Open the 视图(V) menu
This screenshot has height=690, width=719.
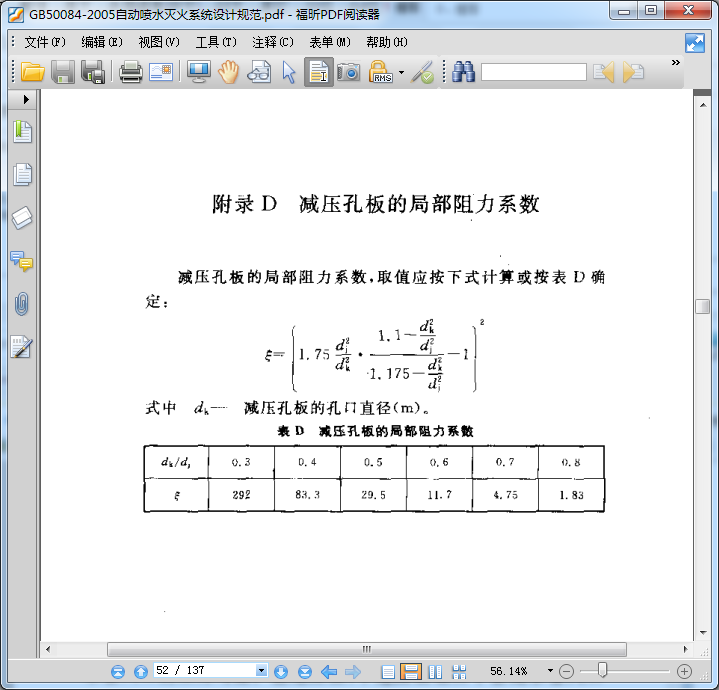159,42
